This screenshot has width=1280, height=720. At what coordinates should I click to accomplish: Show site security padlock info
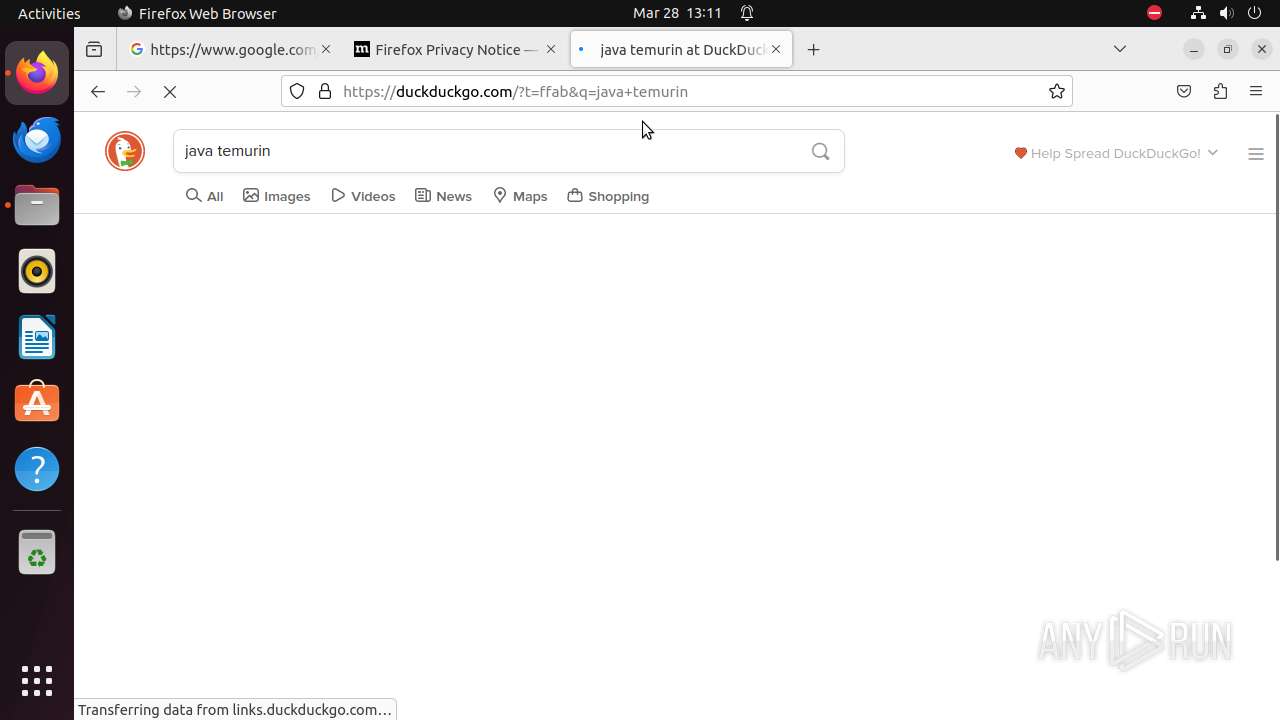325,92
